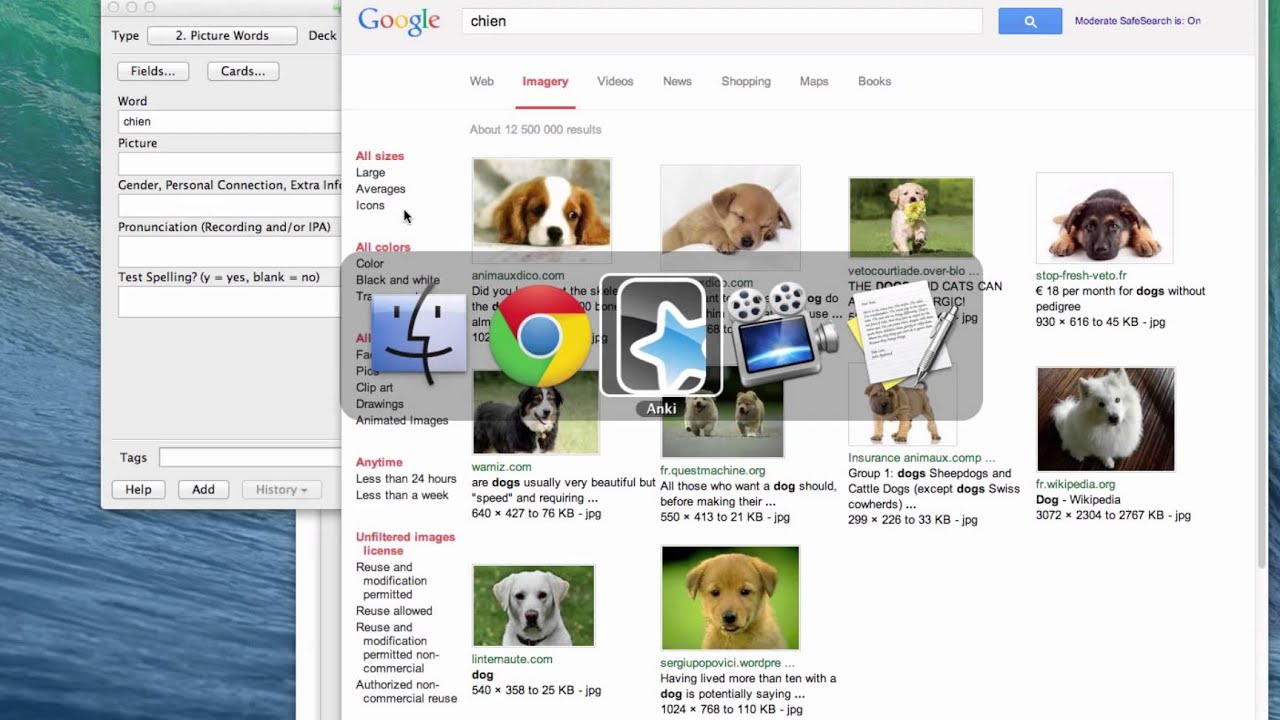Filter images by Large size
Viewport: 1280px width, 720px height.
click(370, 172)
